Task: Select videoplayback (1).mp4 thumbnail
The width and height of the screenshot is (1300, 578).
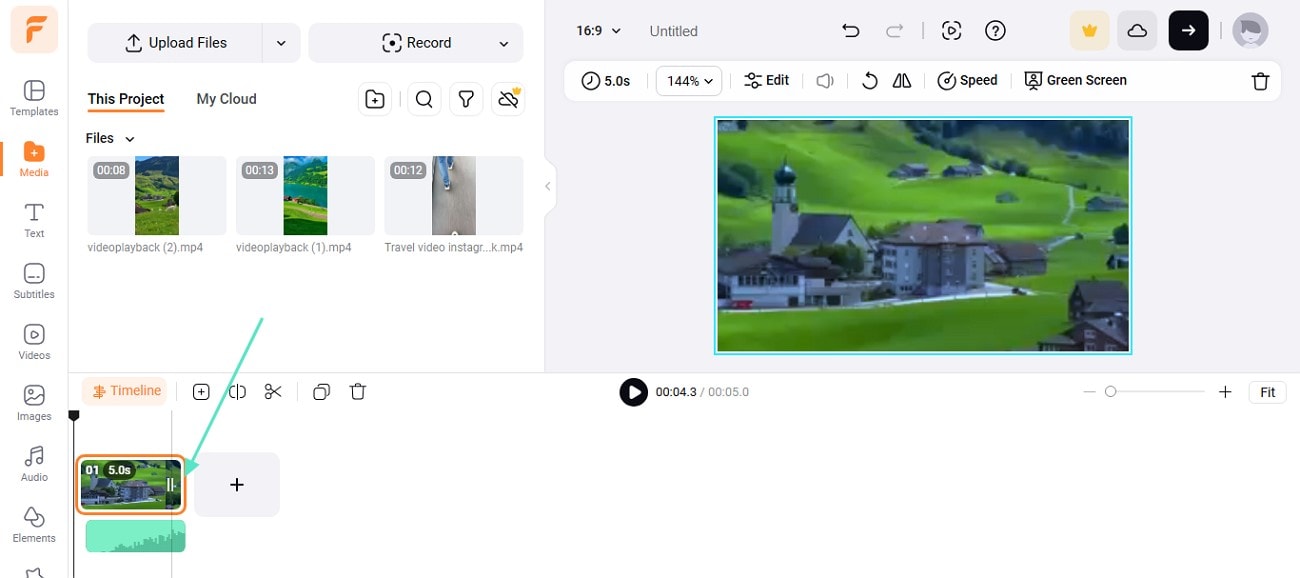Action: [x=305, y=195]
